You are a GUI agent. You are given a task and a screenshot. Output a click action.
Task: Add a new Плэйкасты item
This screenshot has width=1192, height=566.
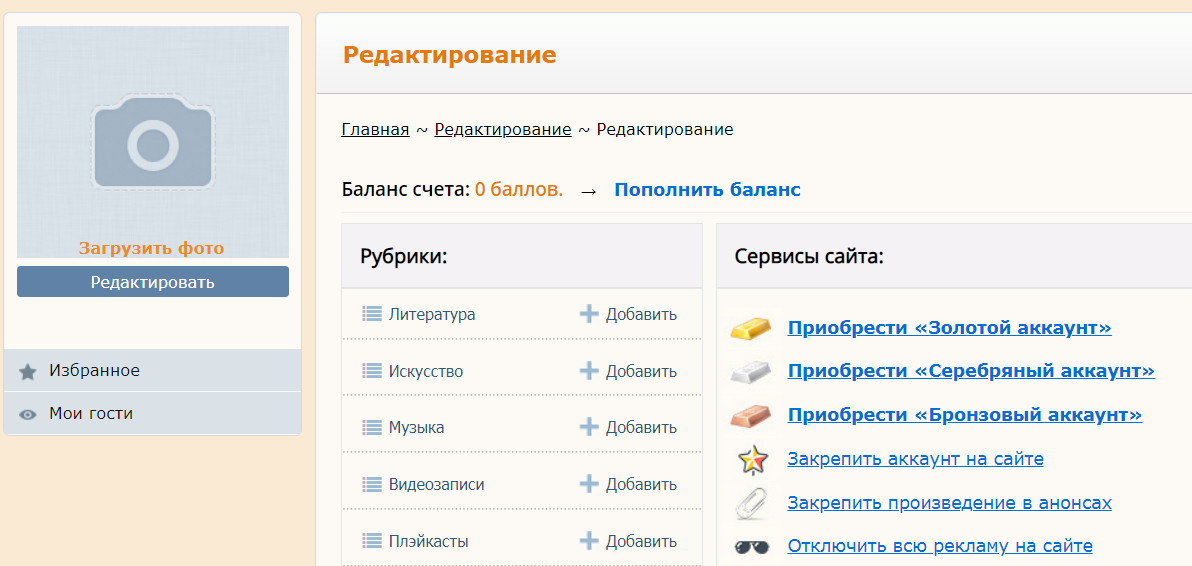point(628,542)
